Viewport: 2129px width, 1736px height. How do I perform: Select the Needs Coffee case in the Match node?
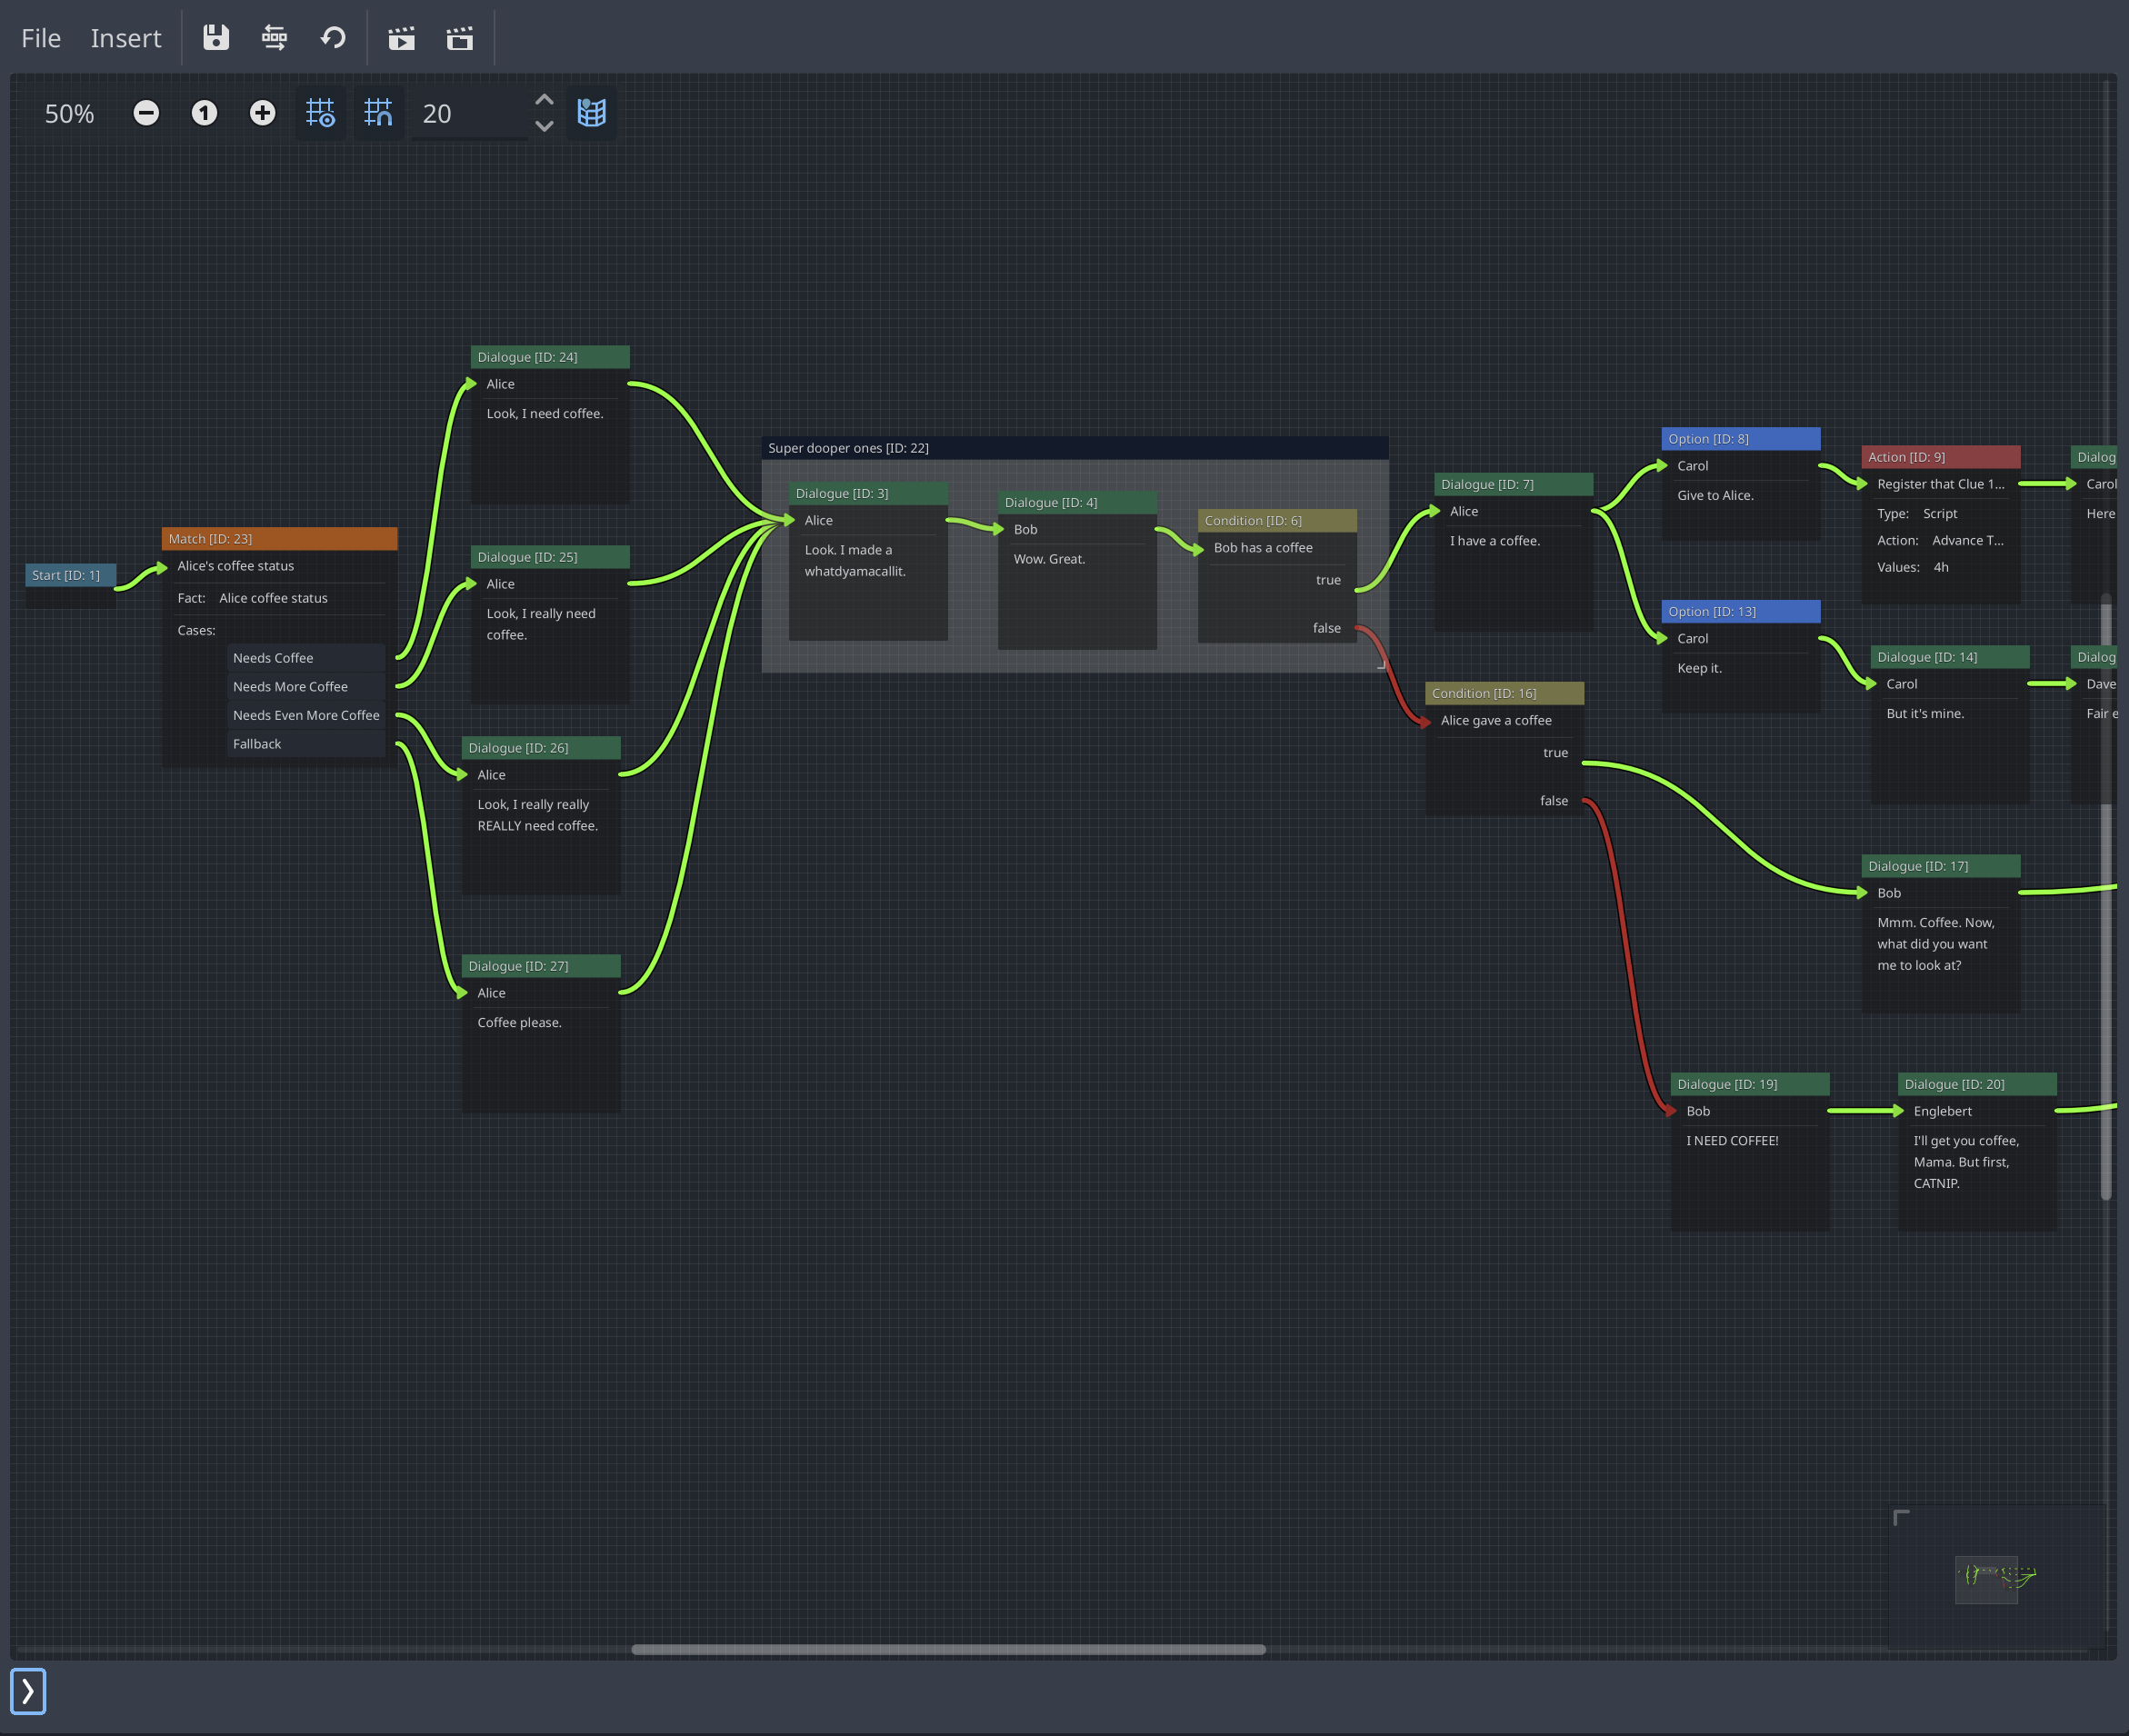[x=273, y=657]
